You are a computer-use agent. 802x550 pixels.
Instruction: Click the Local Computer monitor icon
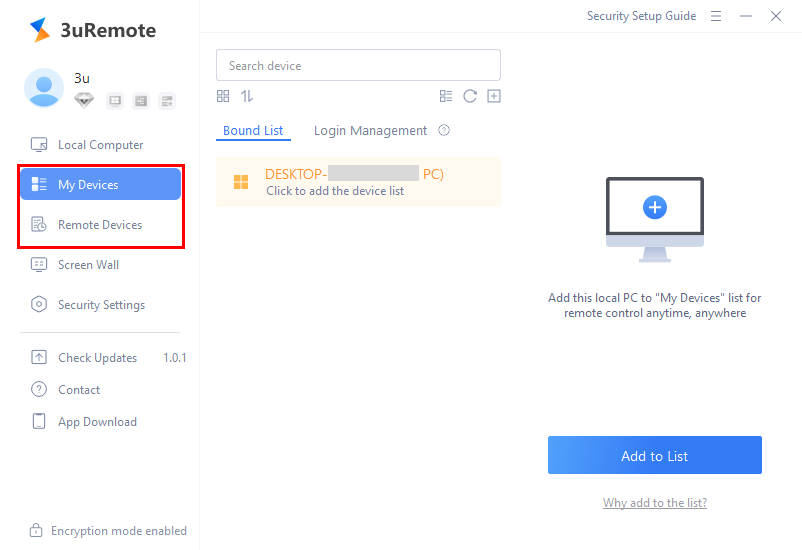tap(39, 145)
